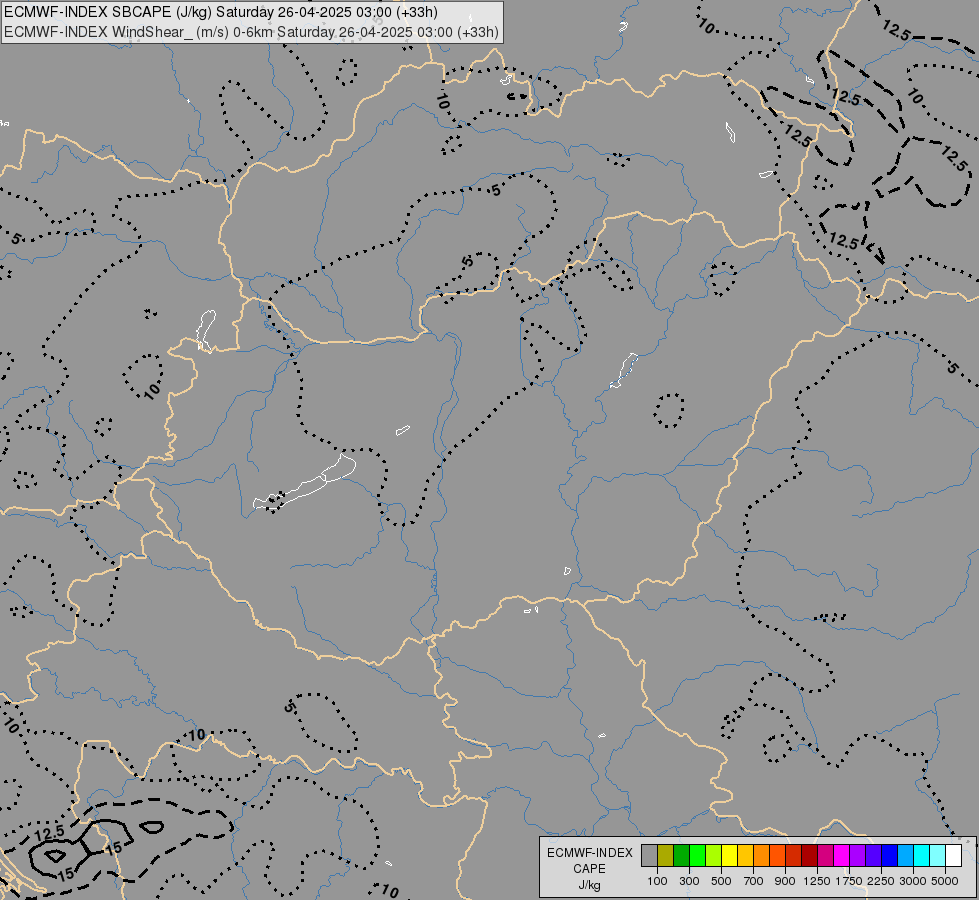Image resolution: width=979 pixels, height=900 pixels.
Task: Click the legend value 2250
Action: [881, 881]
